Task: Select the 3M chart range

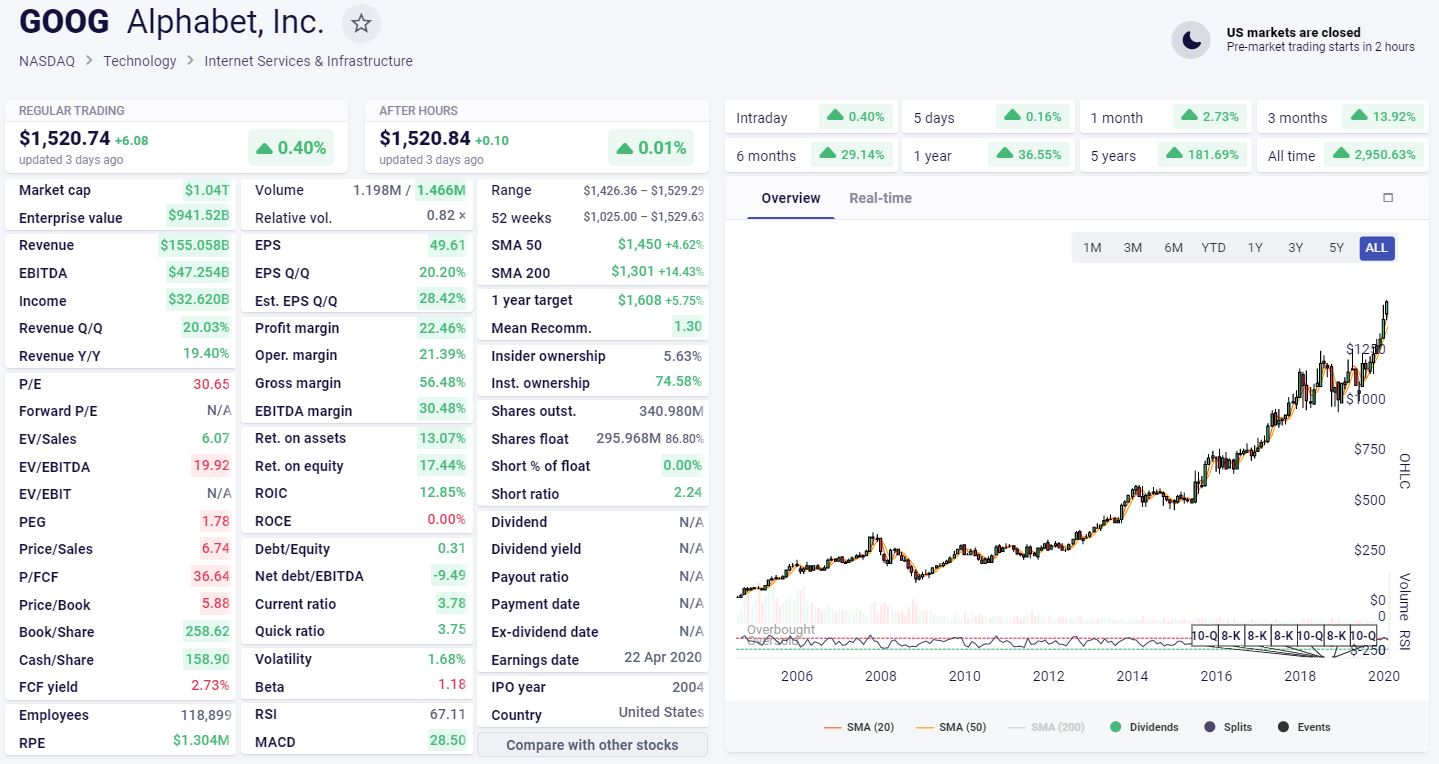Action: pyautogui.click(x=1133, y=248)
